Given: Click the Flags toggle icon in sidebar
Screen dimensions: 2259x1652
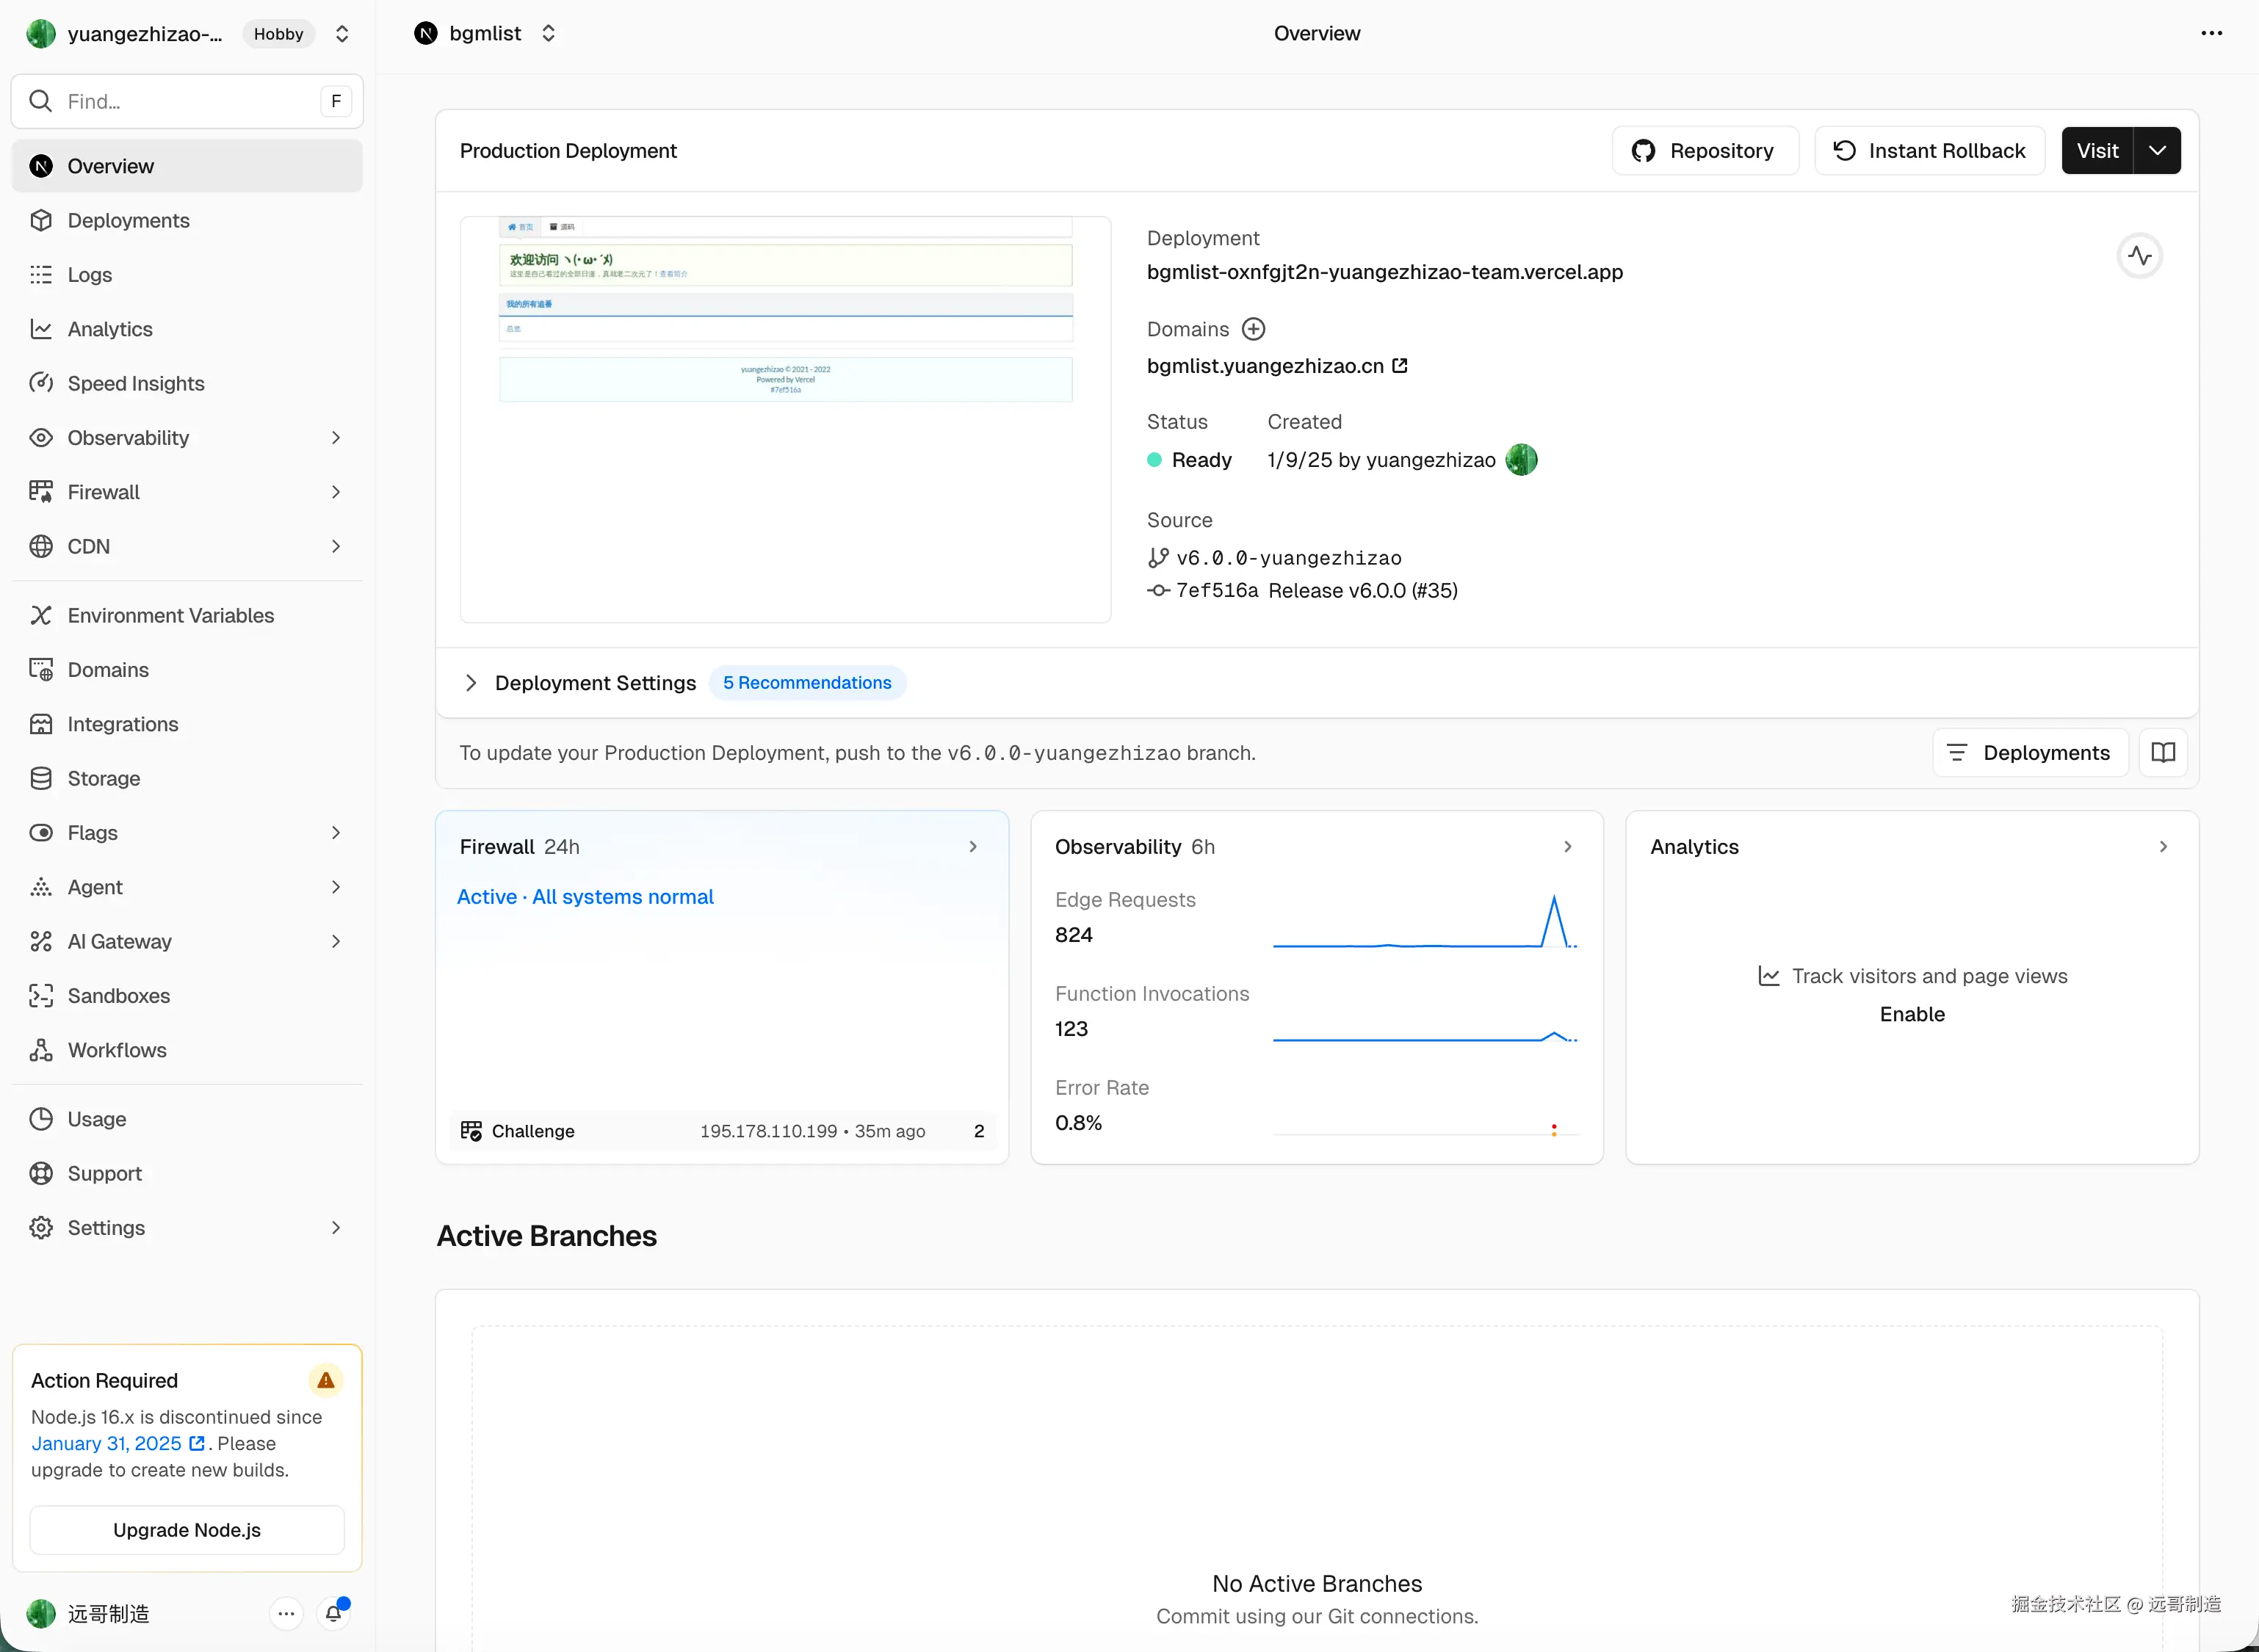Looking at the screenshot, I should [41, 833].
